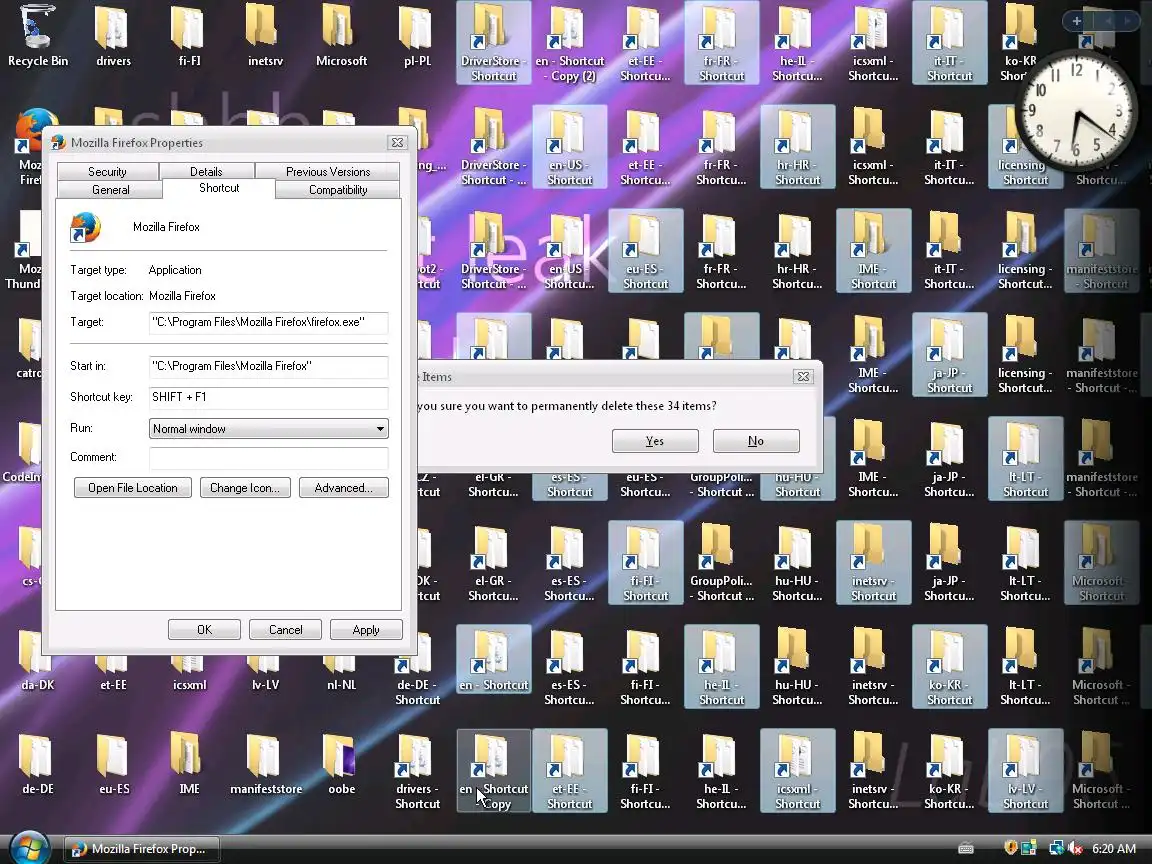
Task: Switch to the Details tab
Action: pyautogui.click(x=206, y=171)
